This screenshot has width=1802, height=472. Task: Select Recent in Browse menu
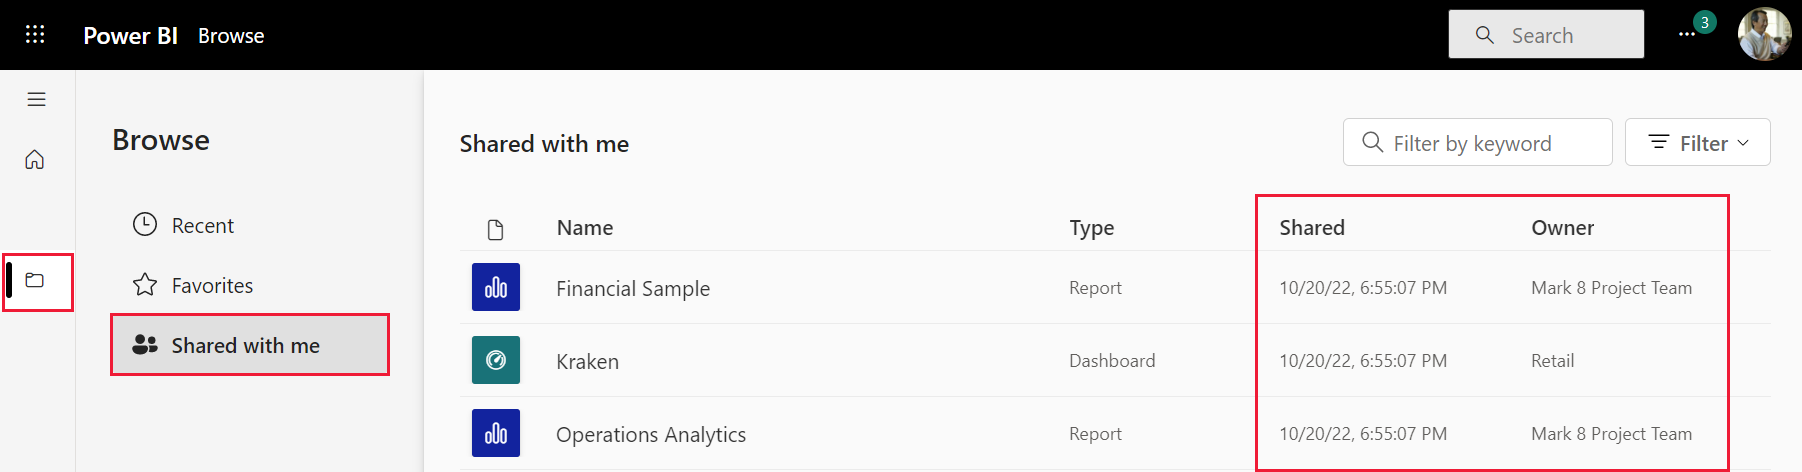[x=203, y=226]
